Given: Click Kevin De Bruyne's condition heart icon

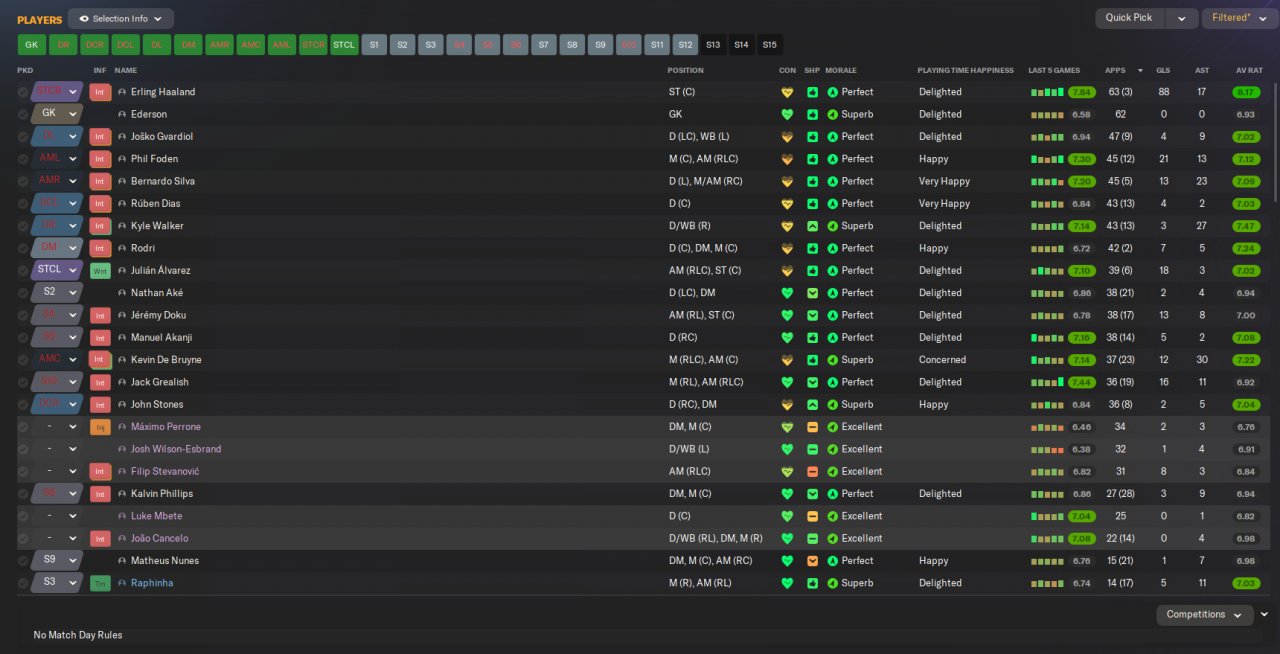Looking at the screenshot, I should click(x=787, y=360).
